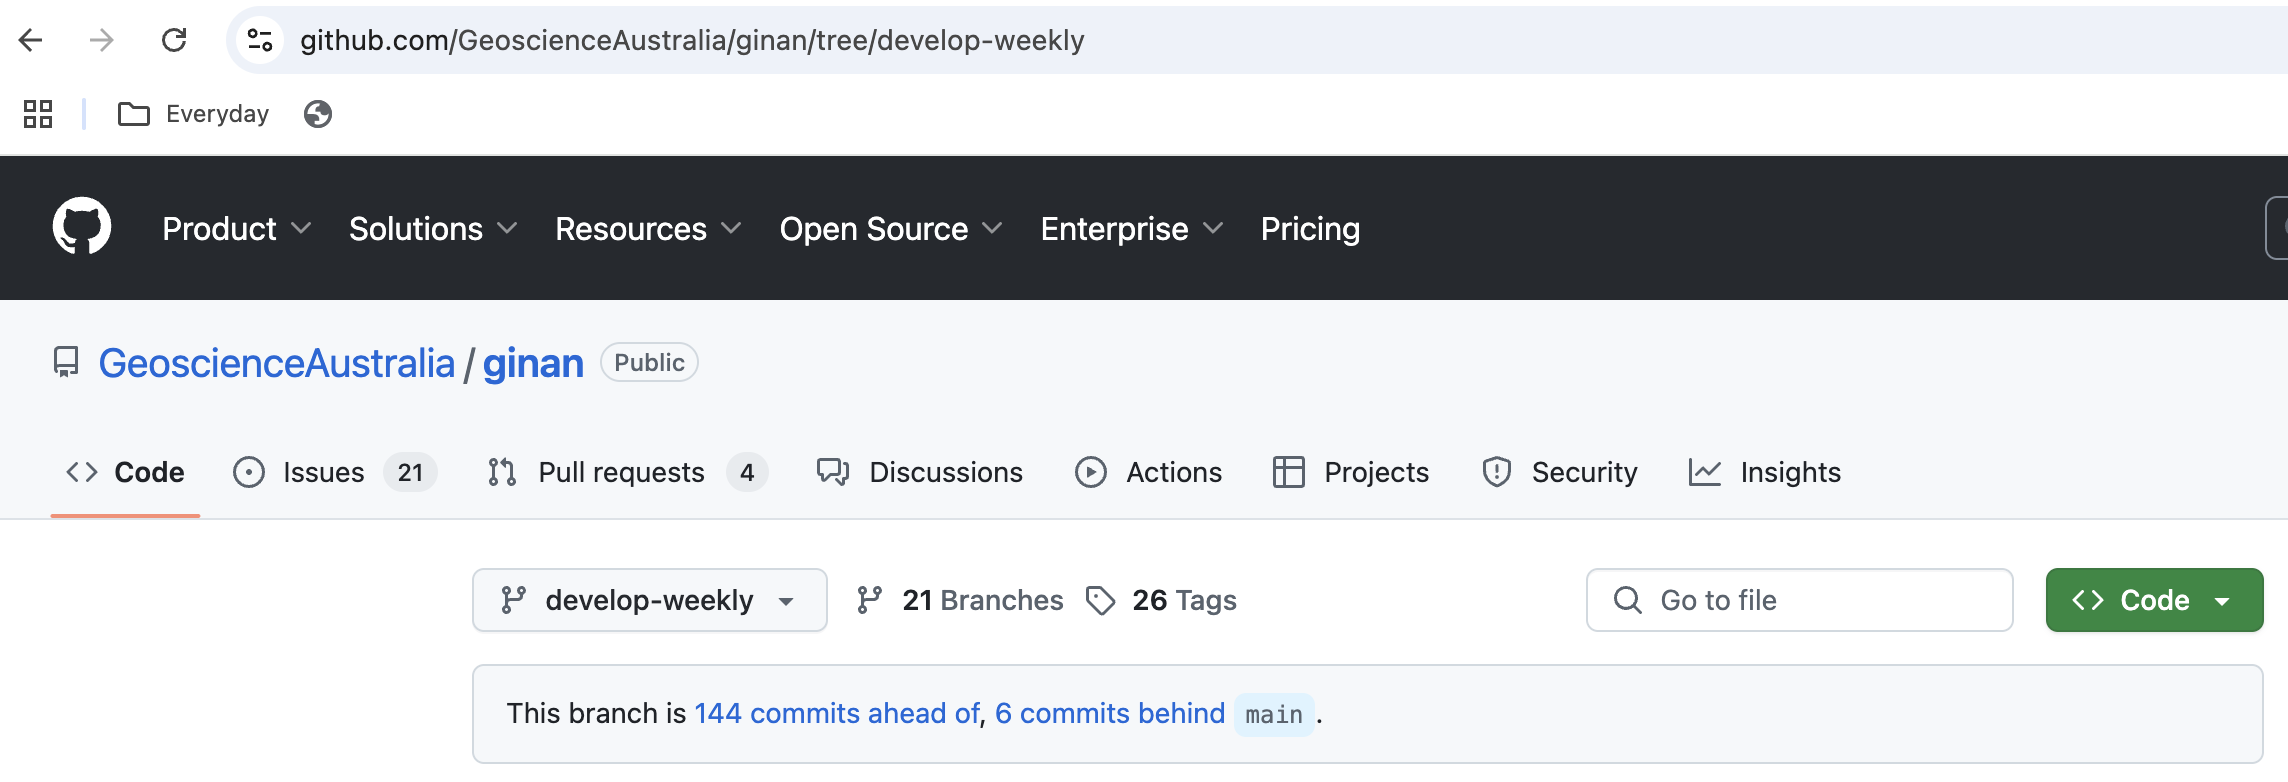
Task: Open the Pricing page
Action: pos(1310,229)
